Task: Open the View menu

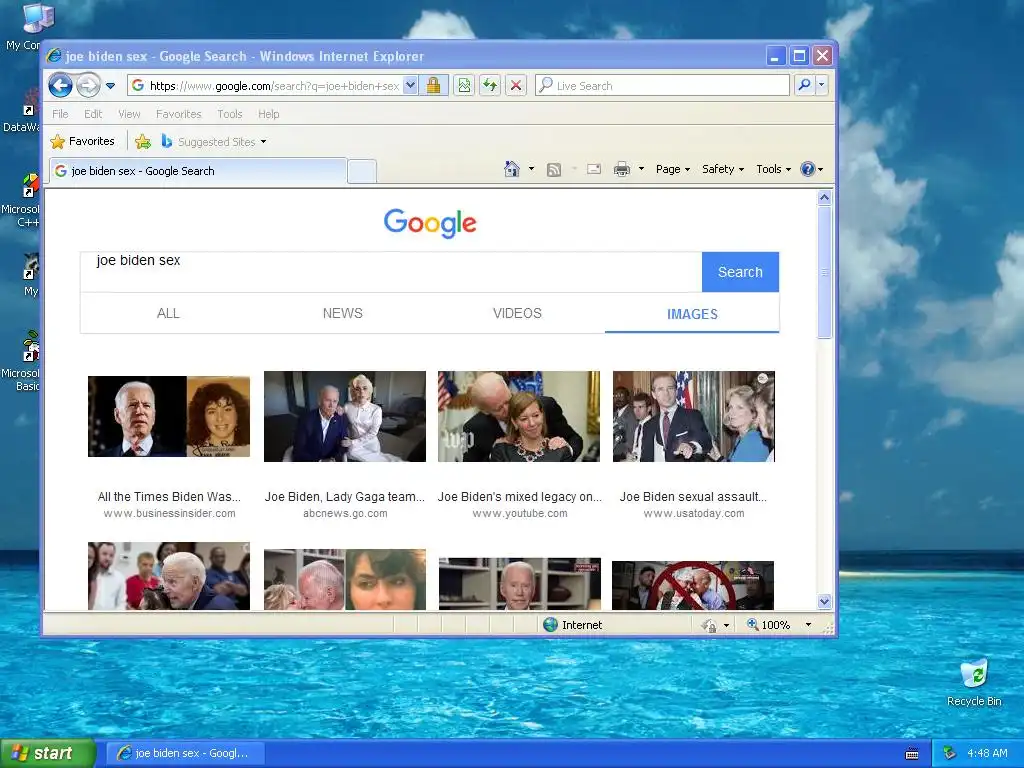Action: (x=129, y=114)
